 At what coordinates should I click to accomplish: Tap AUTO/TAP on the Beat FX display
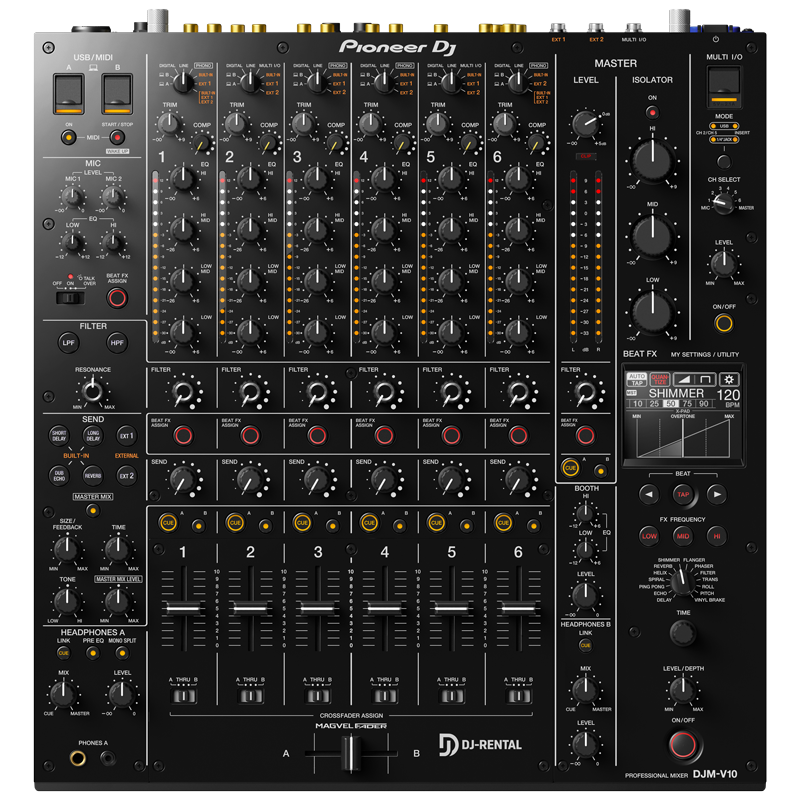pos(636,379)
